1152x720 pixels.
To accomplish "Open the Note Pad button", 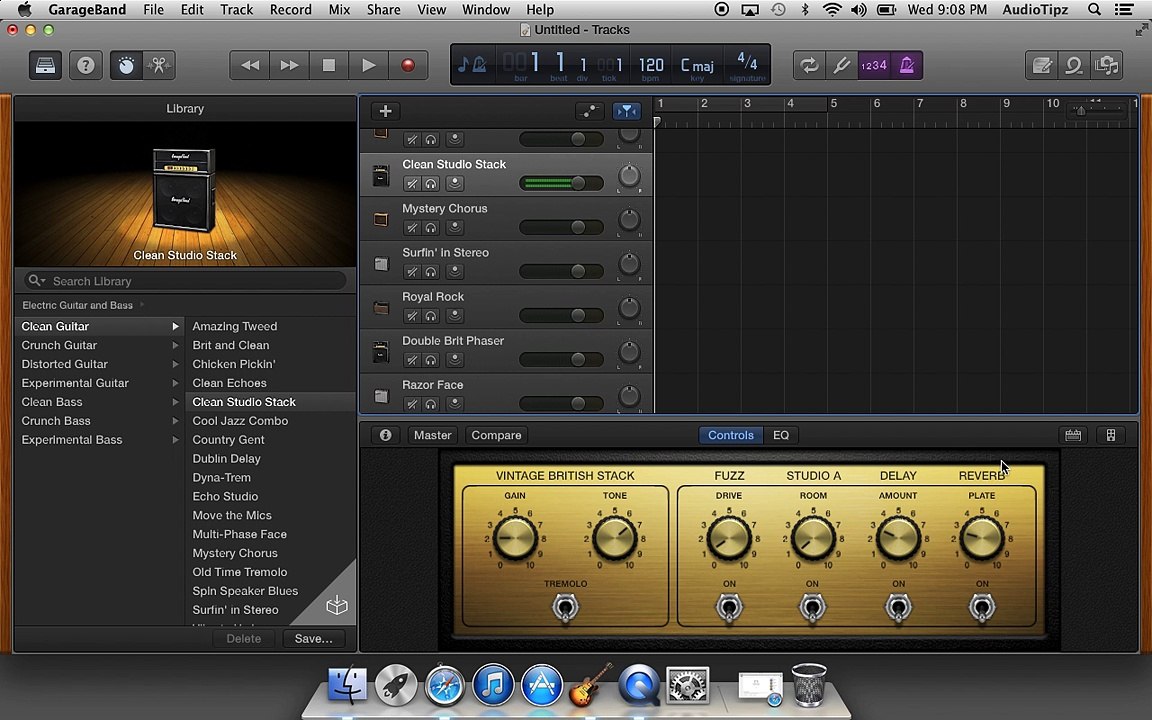I will coord(1041,65).
